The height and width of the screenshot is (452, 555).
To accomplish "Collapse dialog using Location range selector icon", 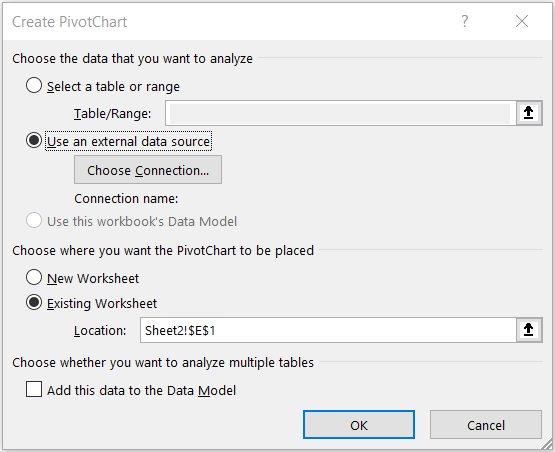I will 528,330.
